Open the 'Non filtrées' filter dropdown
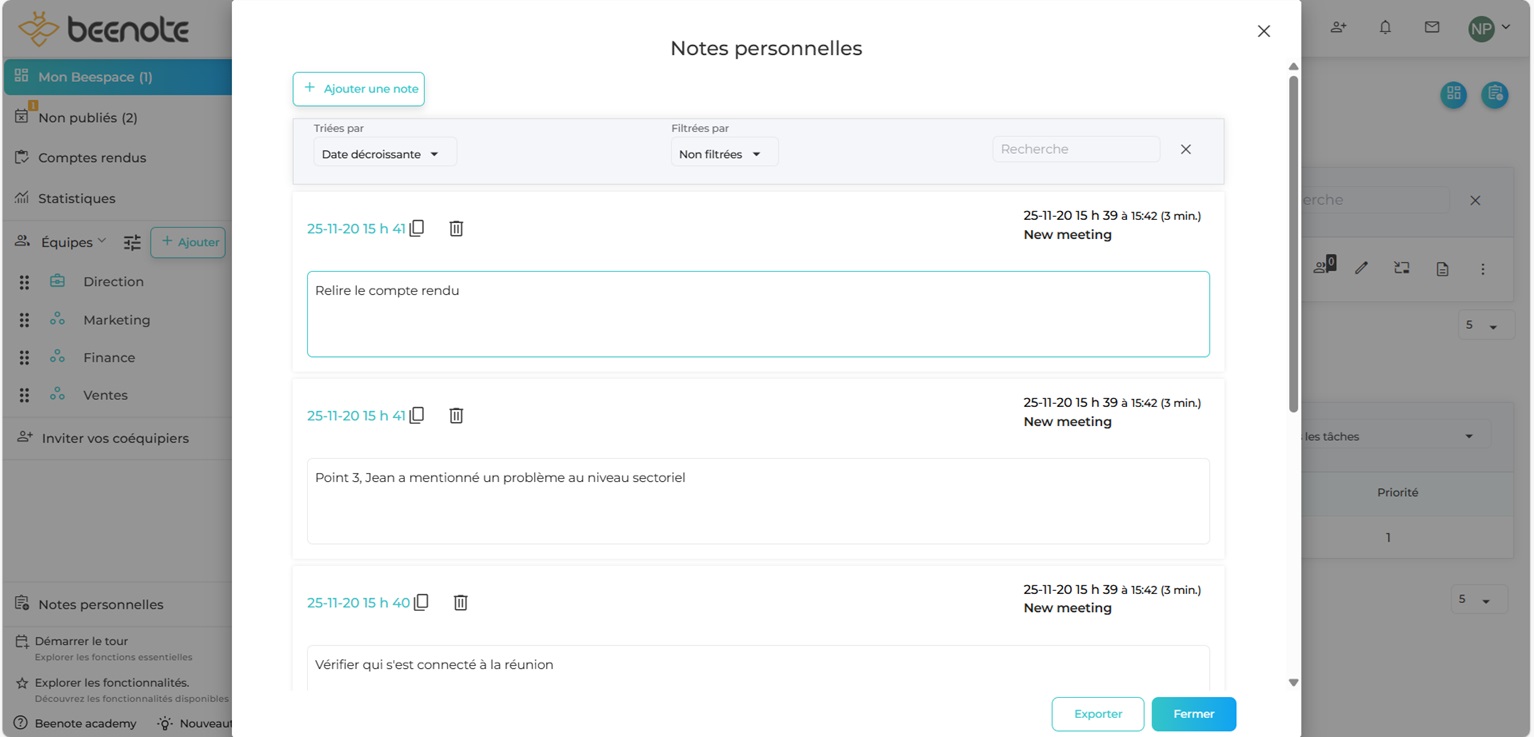This screenshot has width=1534, height=737. (723, 152)
